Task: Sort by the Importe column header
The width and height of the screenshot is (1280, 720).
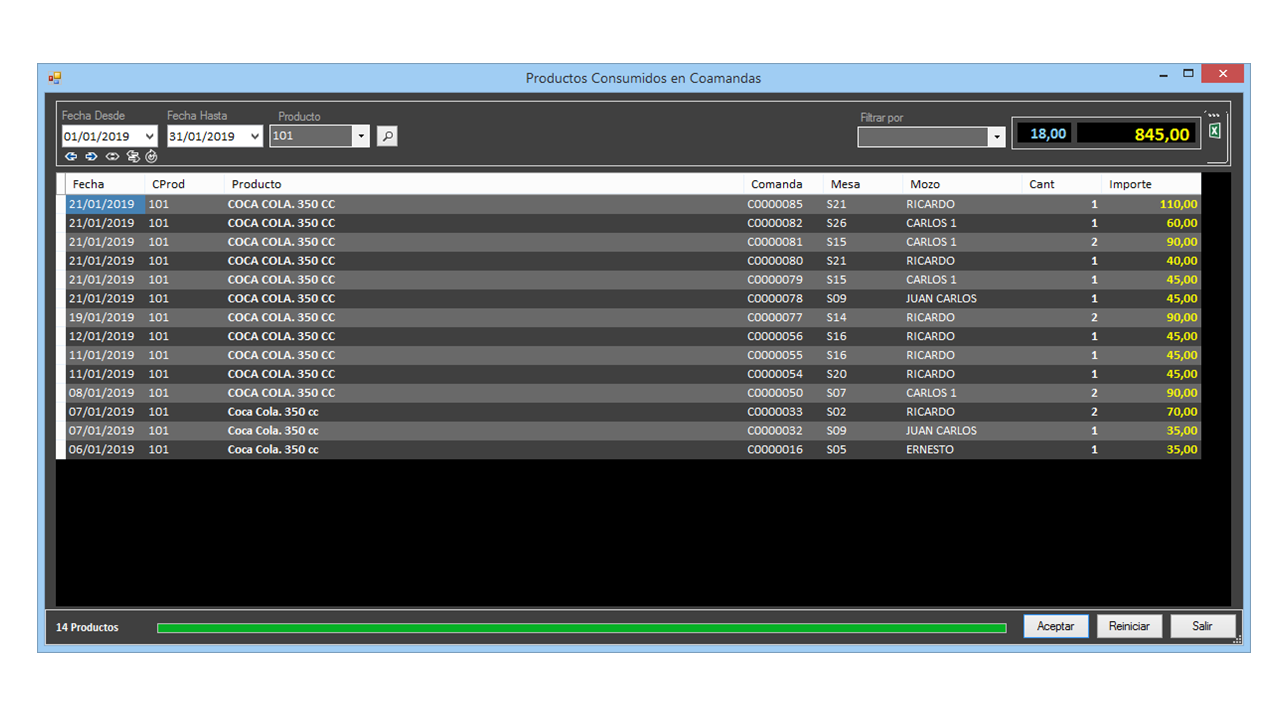Action: click(1130, 184)
